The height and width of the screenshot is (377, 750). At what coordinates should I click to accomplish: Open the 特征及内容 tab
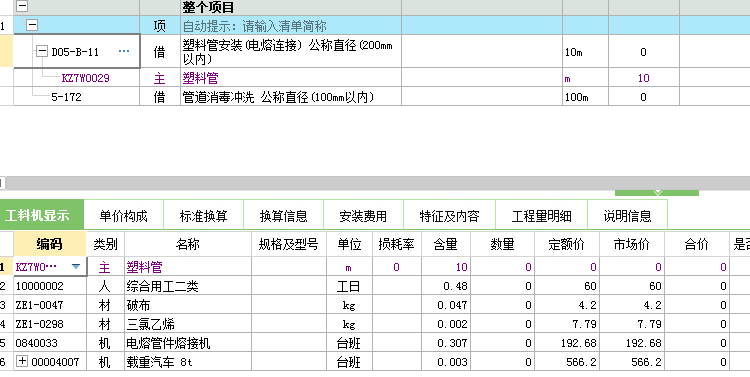(449, 216)
